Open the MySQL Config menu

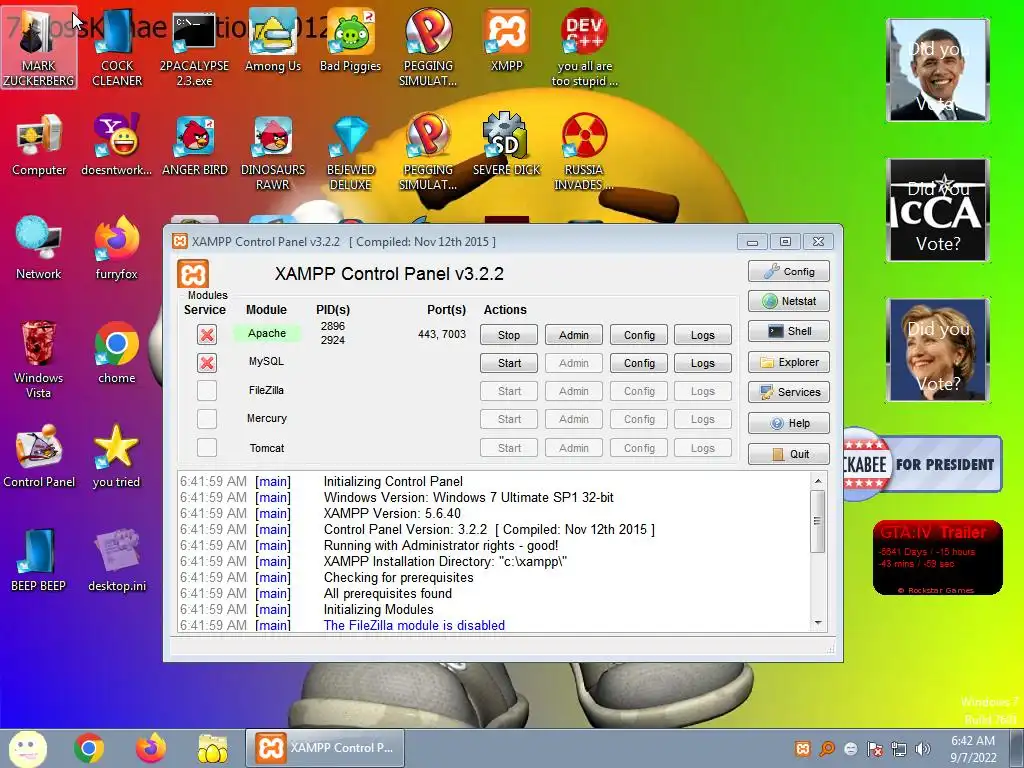point(639,363)
